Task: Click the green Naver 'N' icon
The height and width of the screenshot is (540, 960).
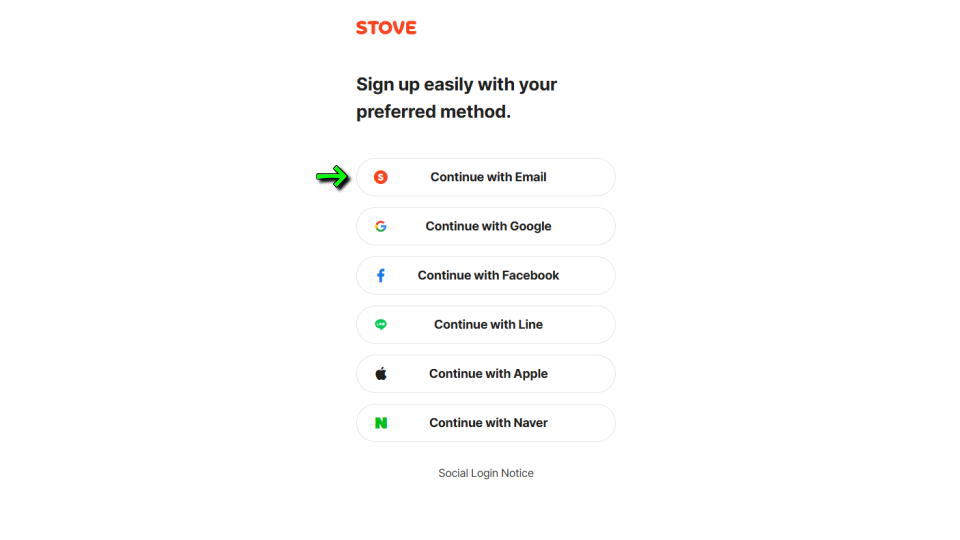Action: click(380, 423)
